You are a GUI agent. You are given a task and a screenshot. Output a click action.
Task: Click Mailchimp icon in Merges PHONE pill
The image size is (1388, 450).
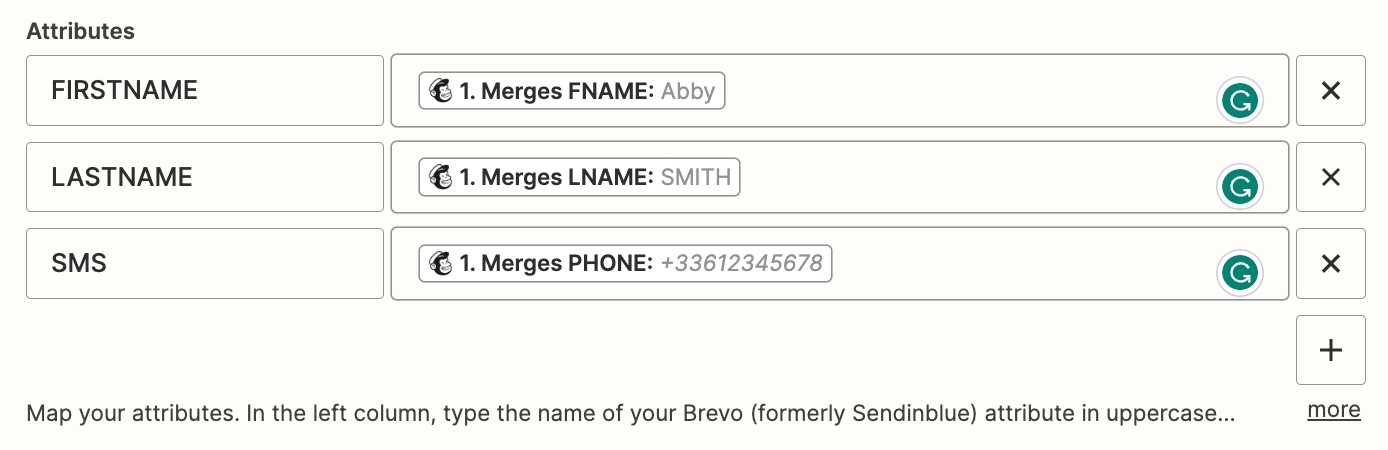440,263
